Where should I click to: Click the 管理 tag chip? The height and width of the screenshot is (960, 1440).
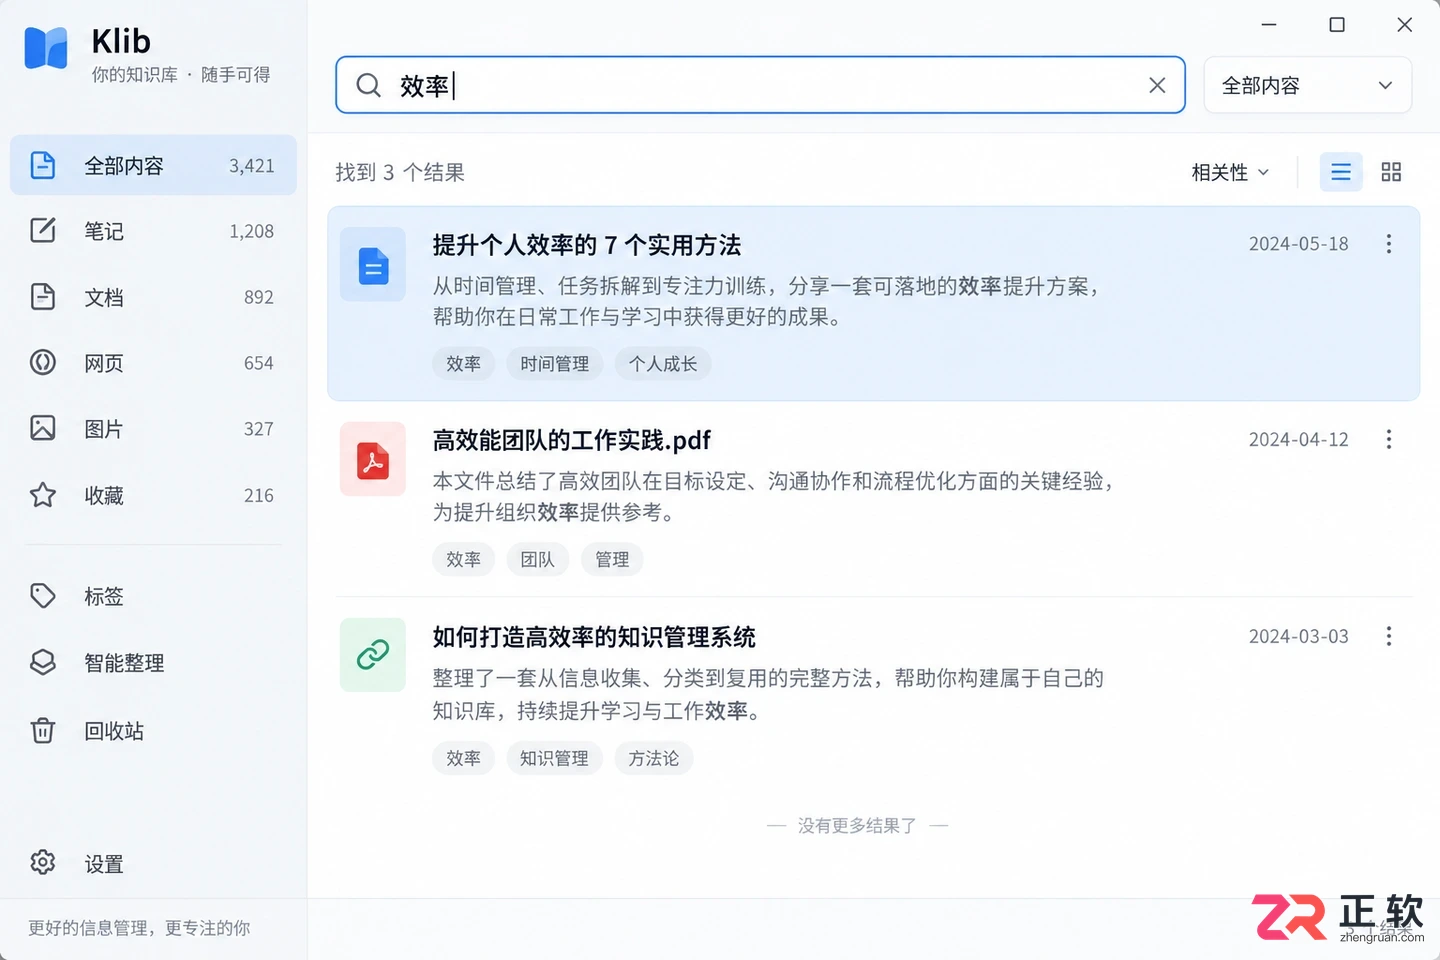(612, 559)
